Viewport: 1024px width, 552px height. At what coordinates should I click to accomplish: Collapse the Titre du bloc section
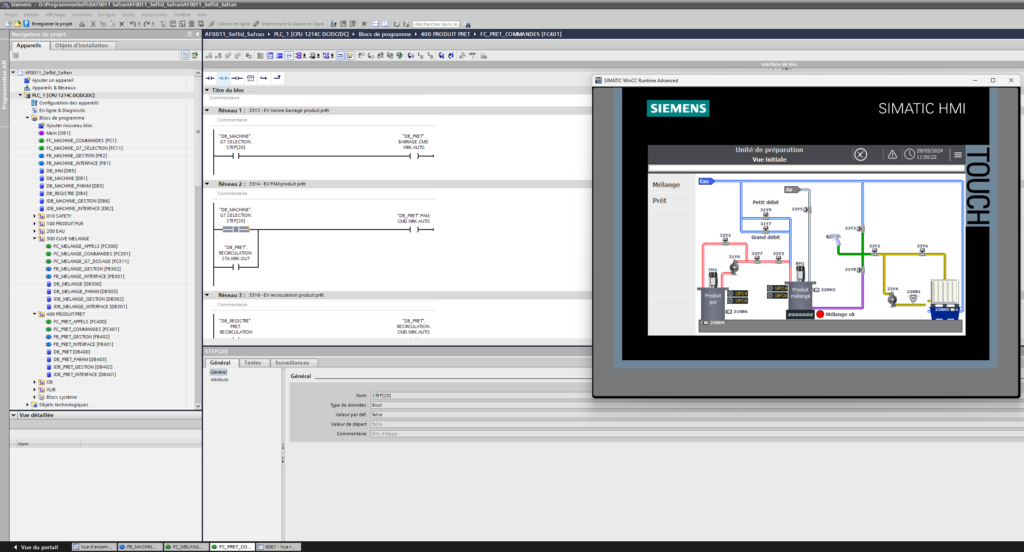point(208,90)
